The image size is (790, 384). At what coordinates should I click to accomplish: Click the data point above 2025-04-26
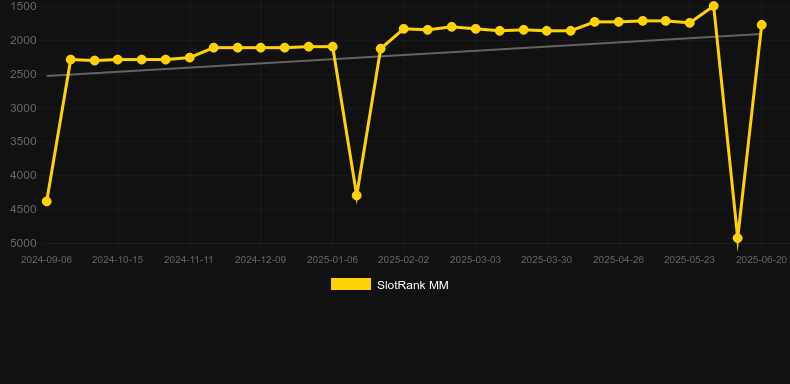point(618,22)
